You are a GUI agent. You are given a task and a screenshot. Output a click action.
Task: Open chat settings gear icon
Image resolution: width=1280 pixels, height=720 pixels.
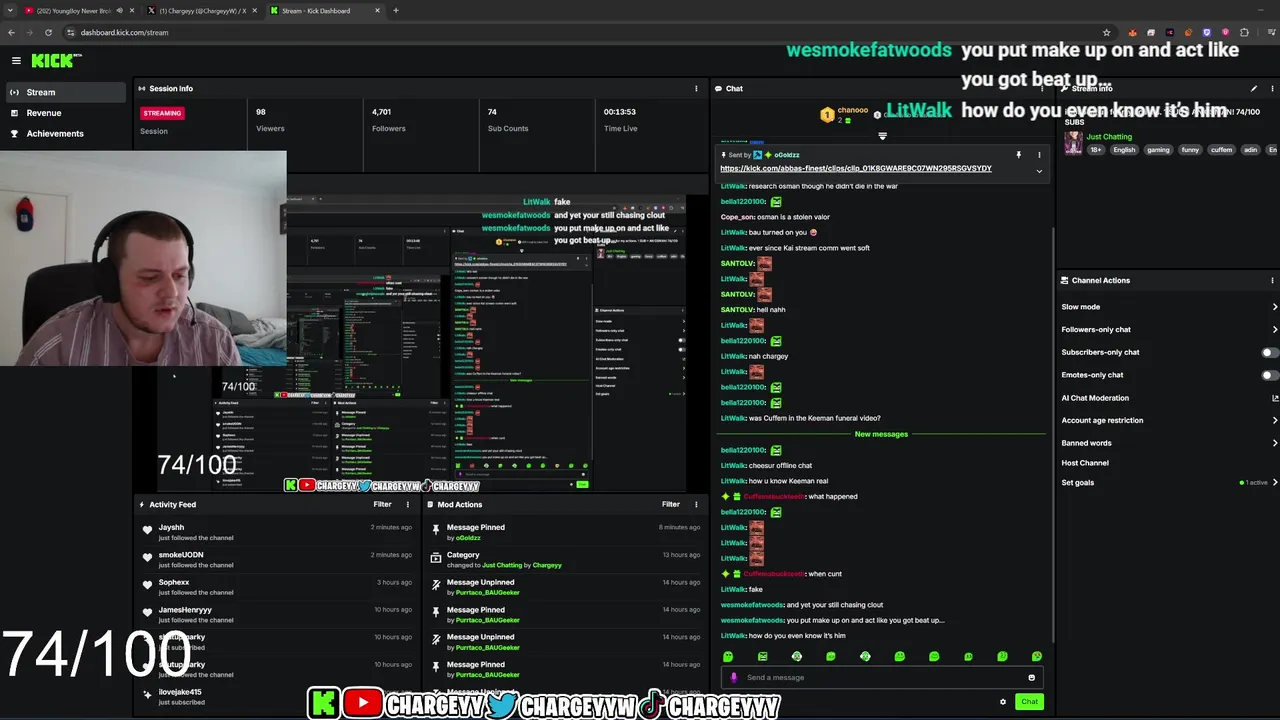1003,702
